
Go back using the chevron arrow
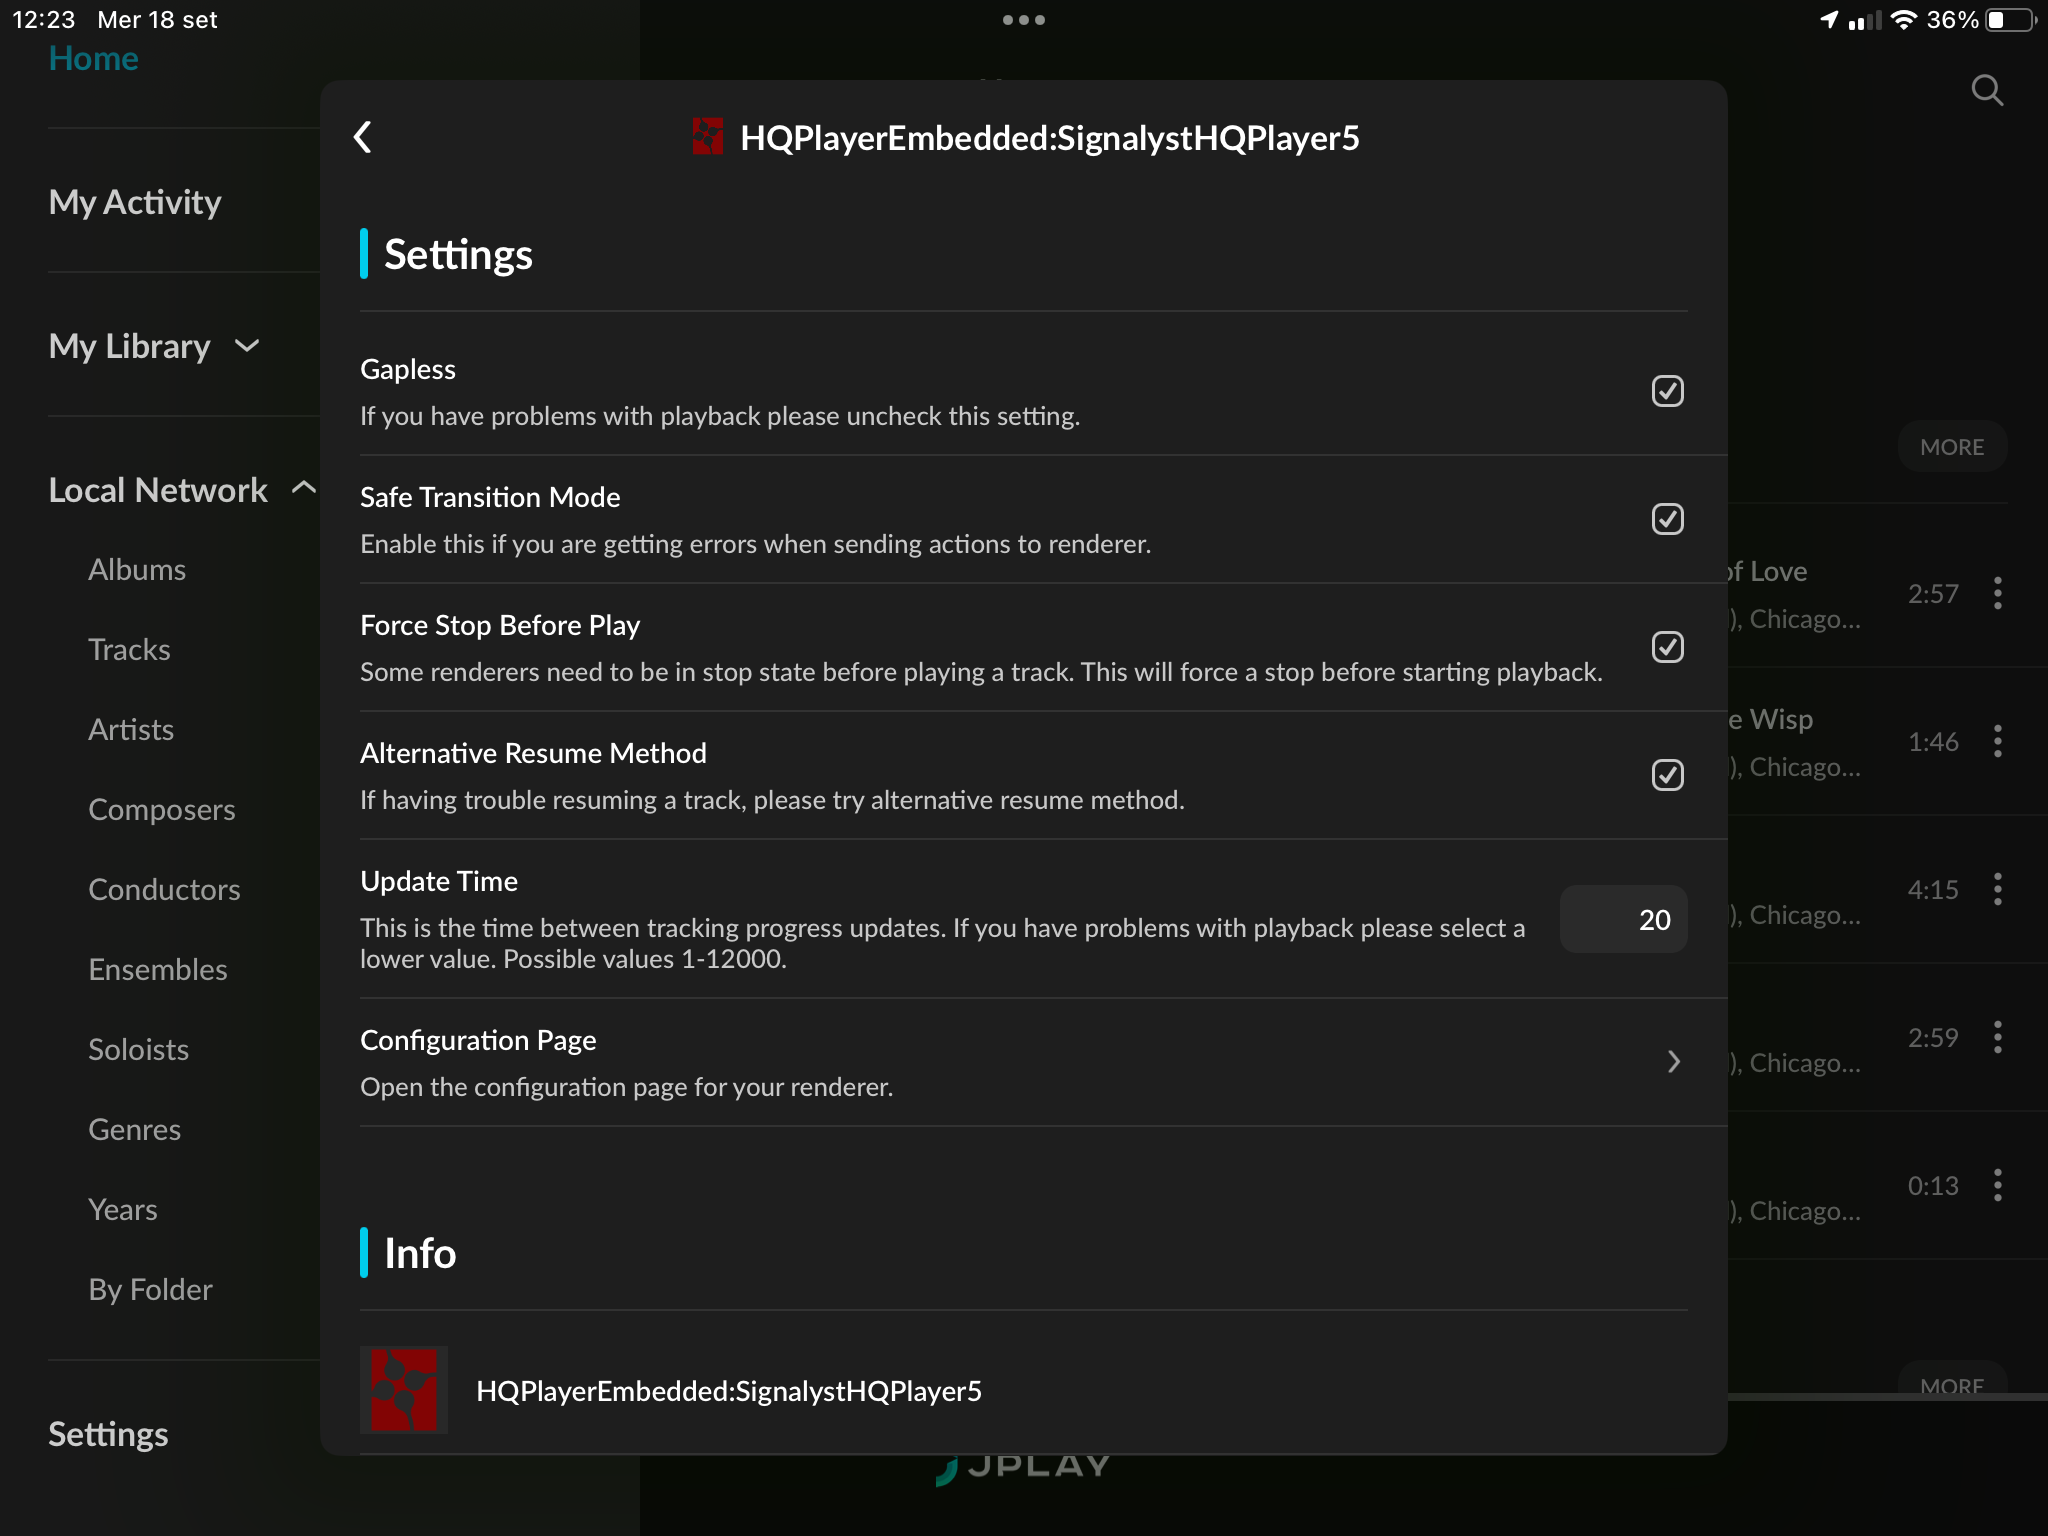tap(363, 137)
